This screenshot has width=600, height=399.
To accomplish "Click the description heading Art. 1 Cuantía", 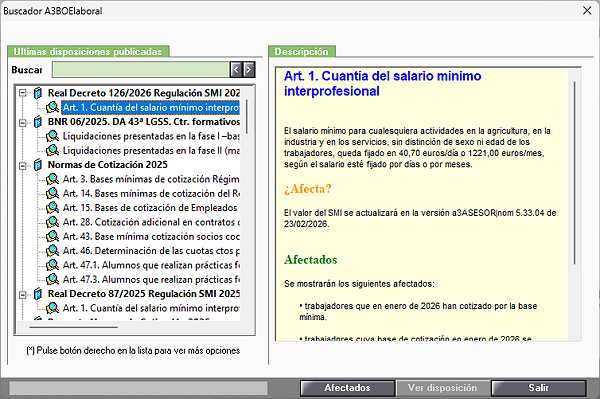I will tap(382, 84).
